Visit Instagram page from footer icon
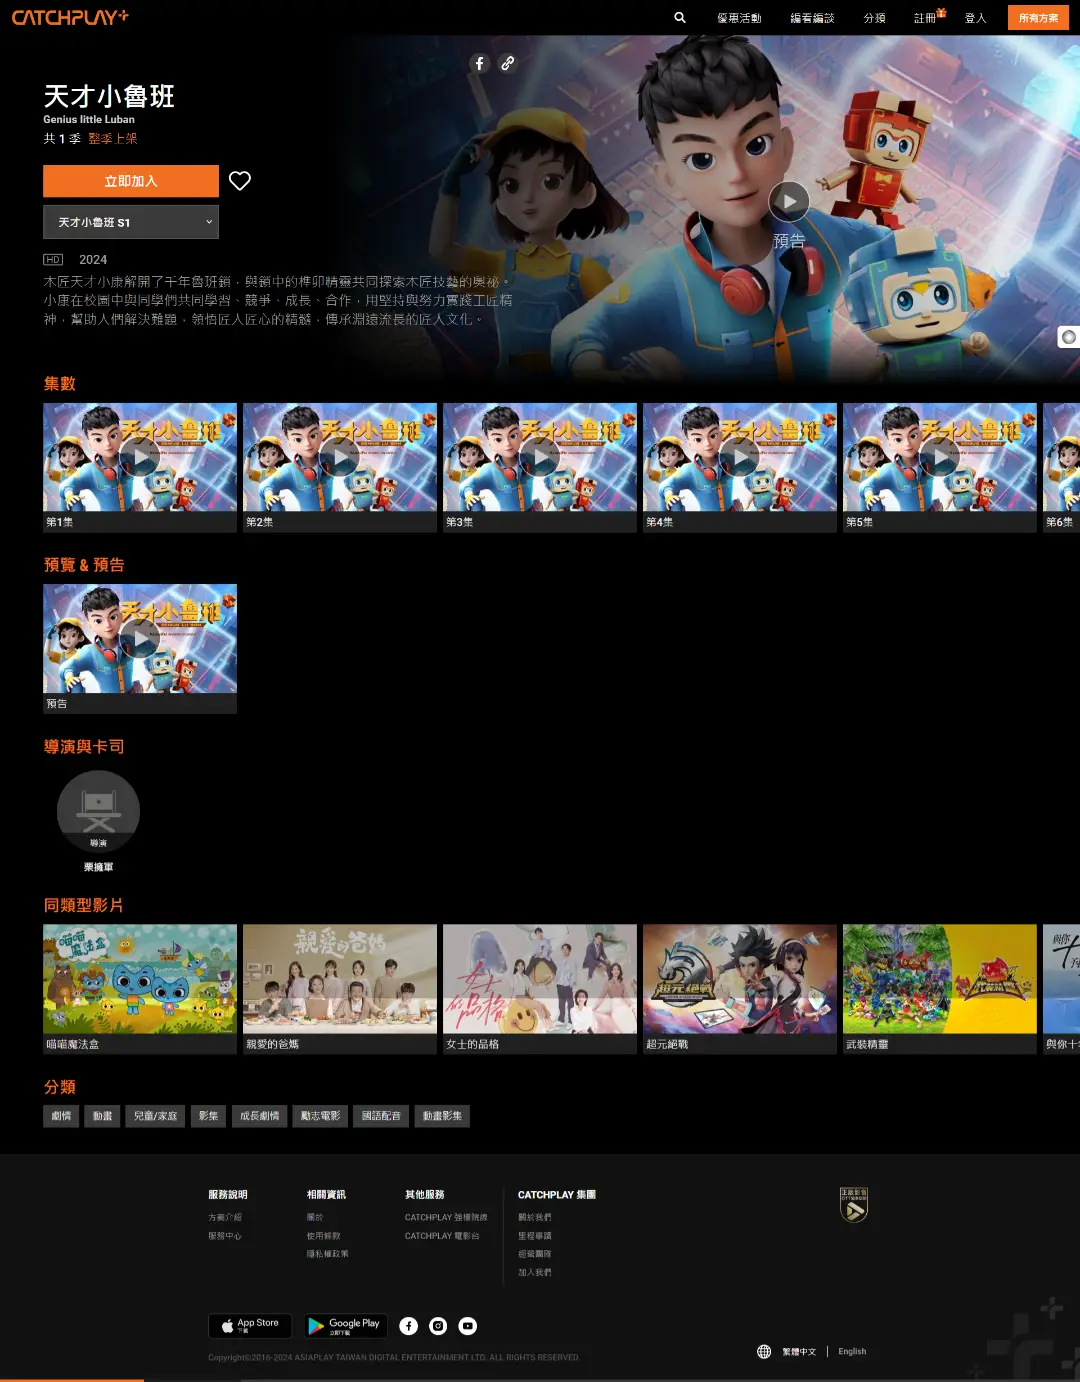Viewport: 1080px width, 1382px height. click(x=438, y=1326)
